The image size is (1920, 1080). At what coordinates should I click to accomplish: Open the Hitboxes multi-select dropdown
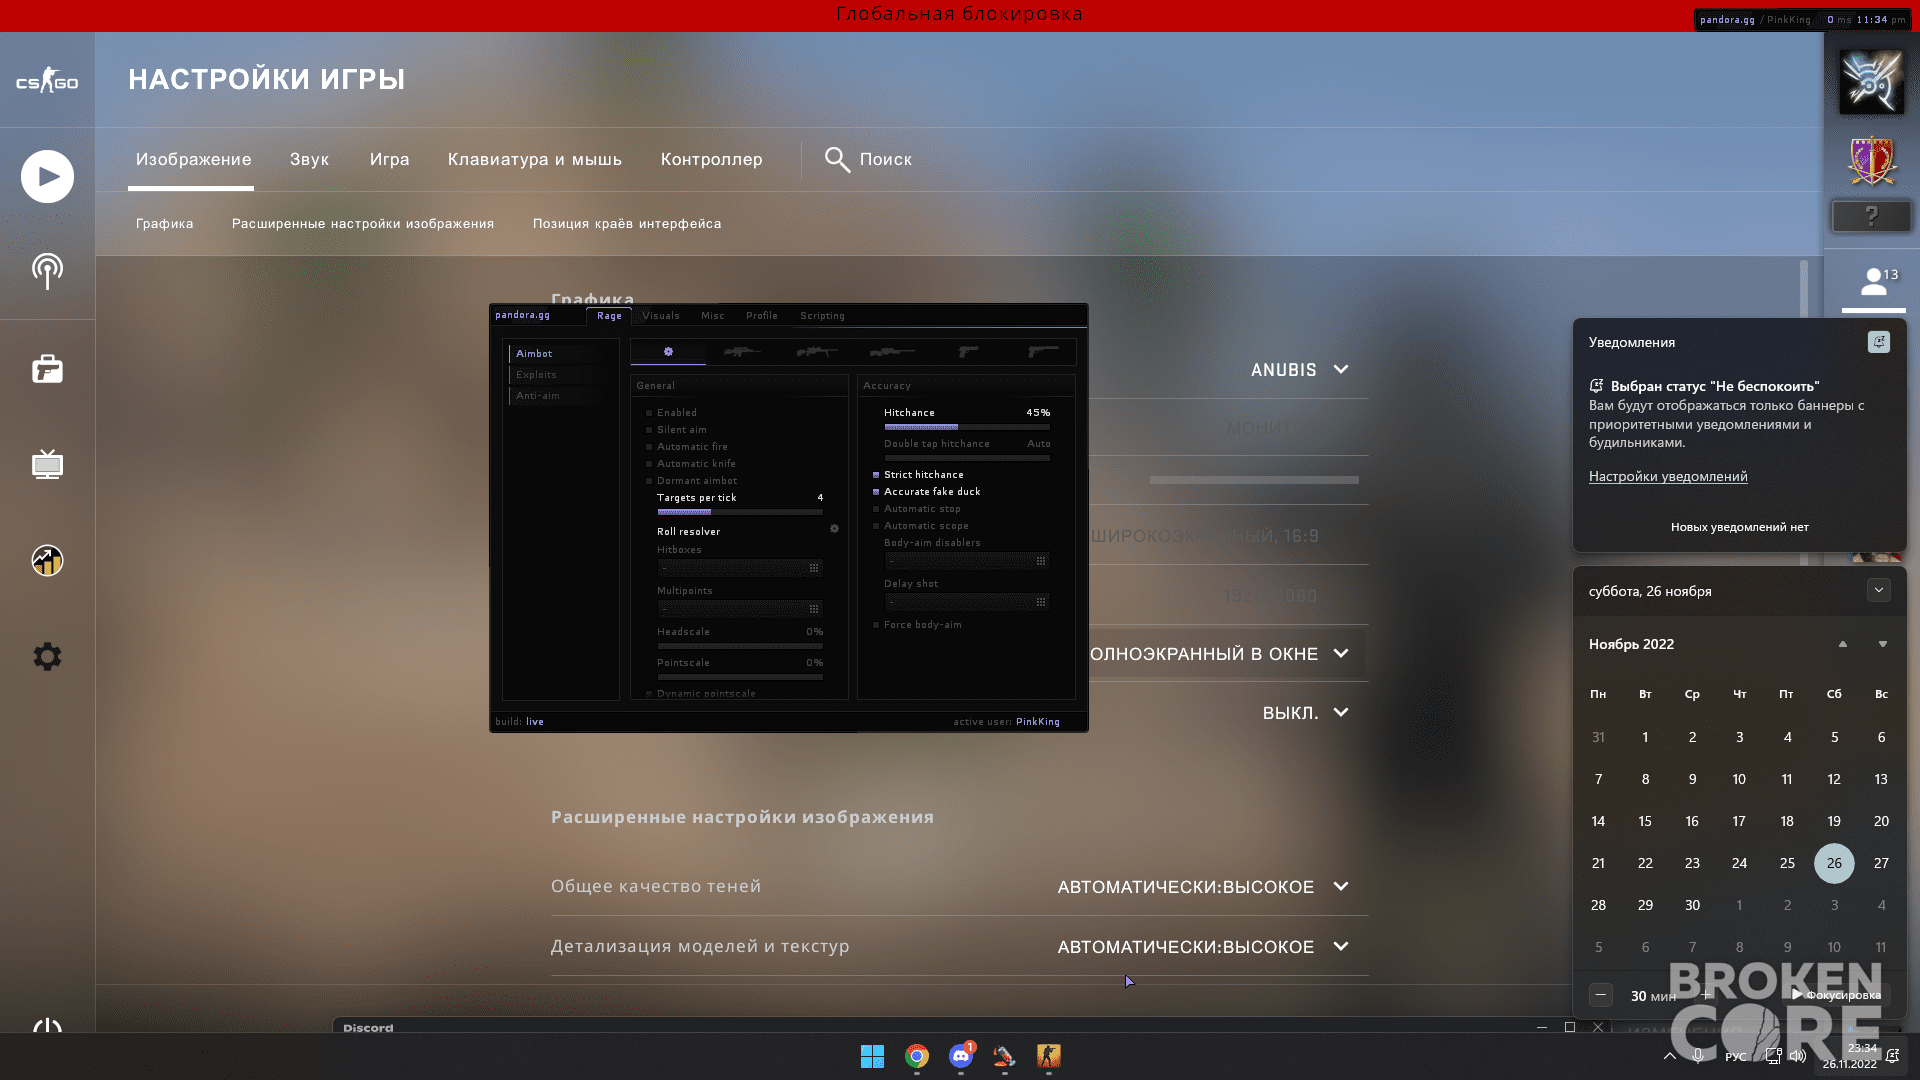coord(740,568)
